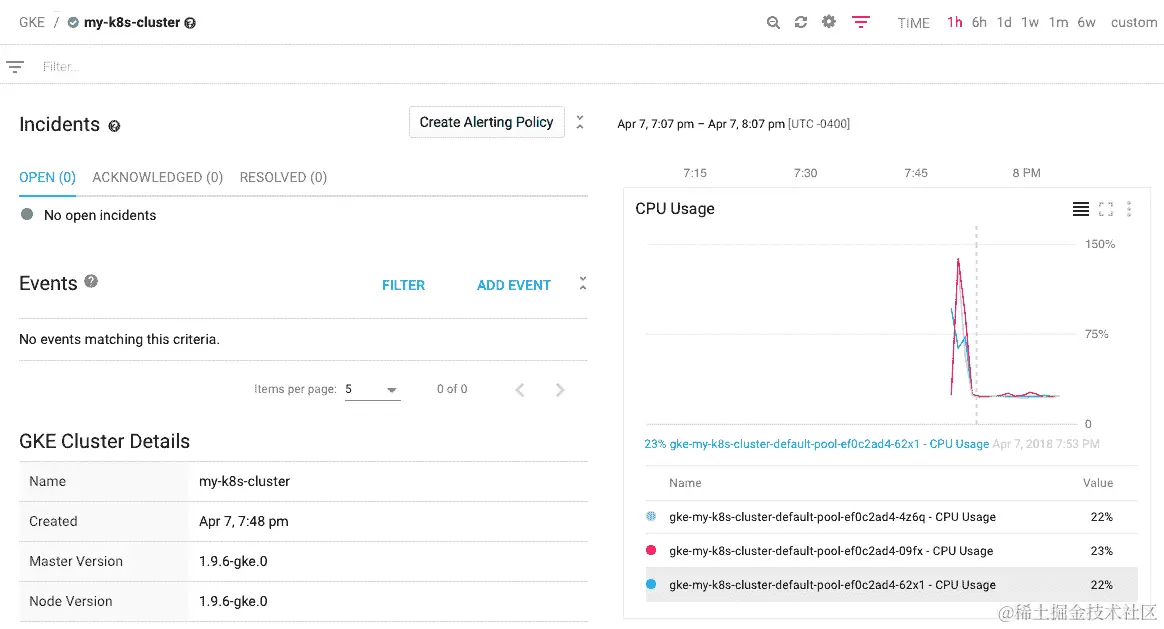
Task: Click the Node Version row label
Action: (71, 602)
